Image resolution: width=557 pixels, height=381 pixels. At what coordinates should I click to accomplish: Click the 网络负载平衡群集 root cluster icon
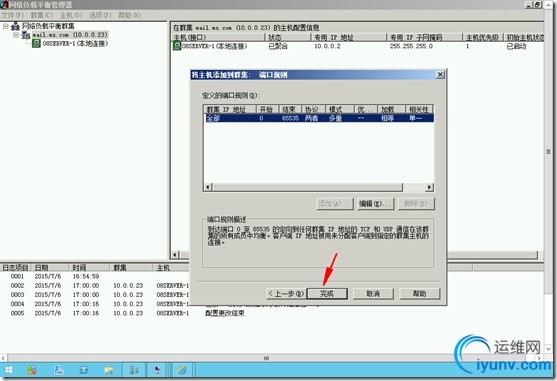tap(15, 26)
